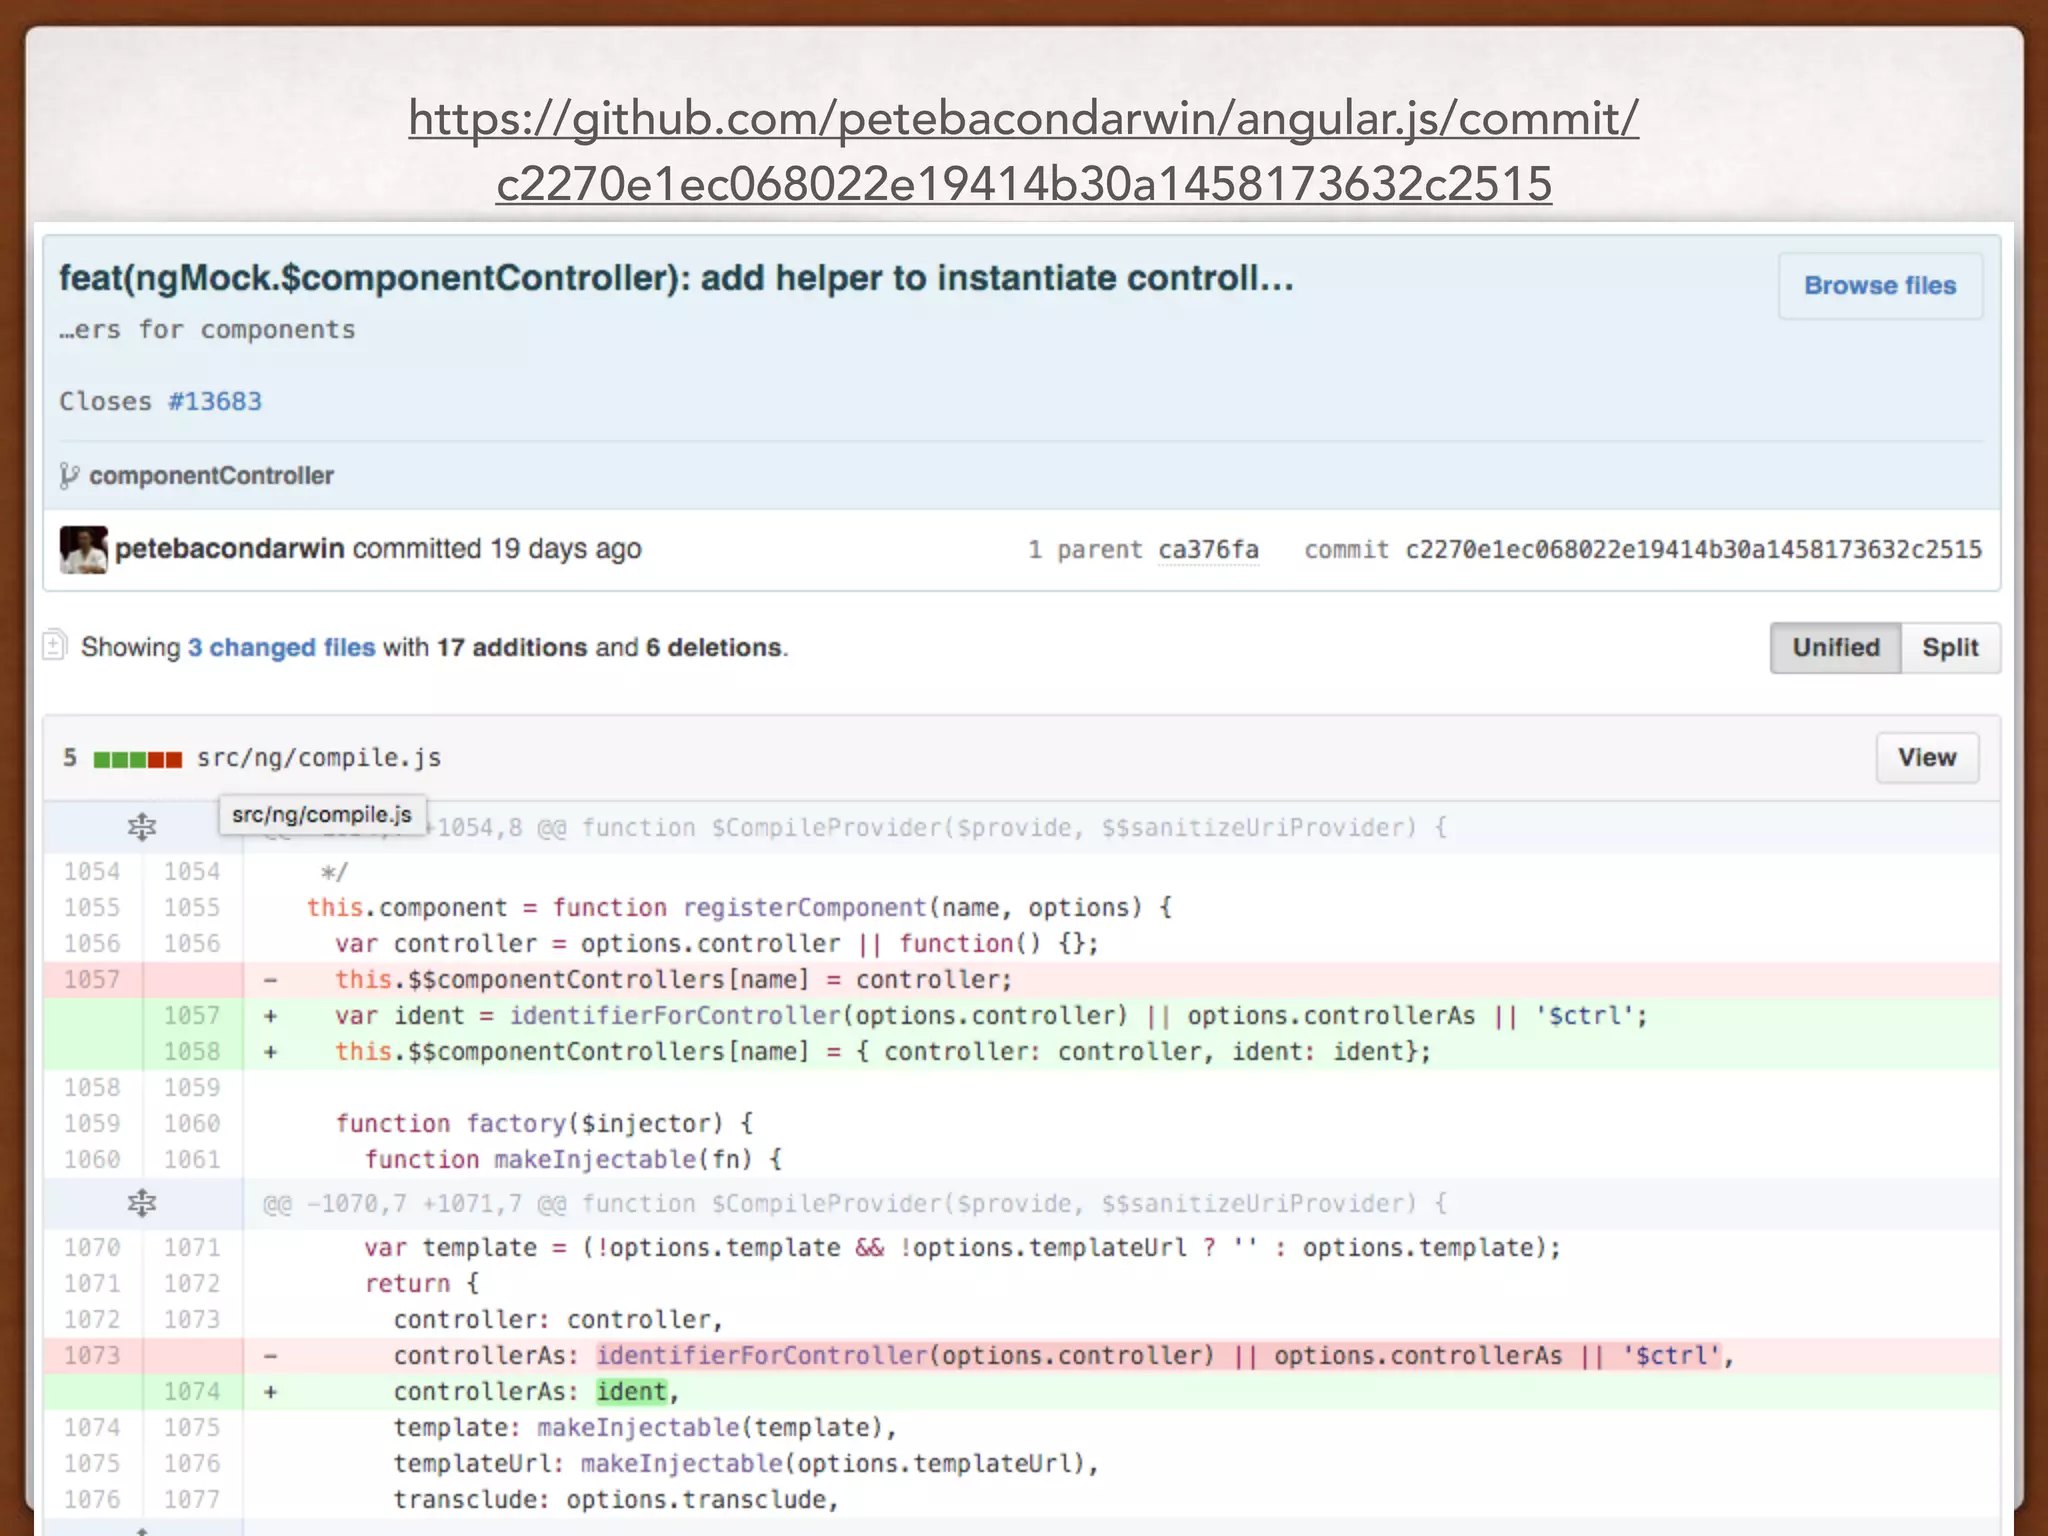2048x1536 pixels.
Task: Click the 'function factory($injector)' line
Action: pyautogui.click(x=1121, y=1124)
